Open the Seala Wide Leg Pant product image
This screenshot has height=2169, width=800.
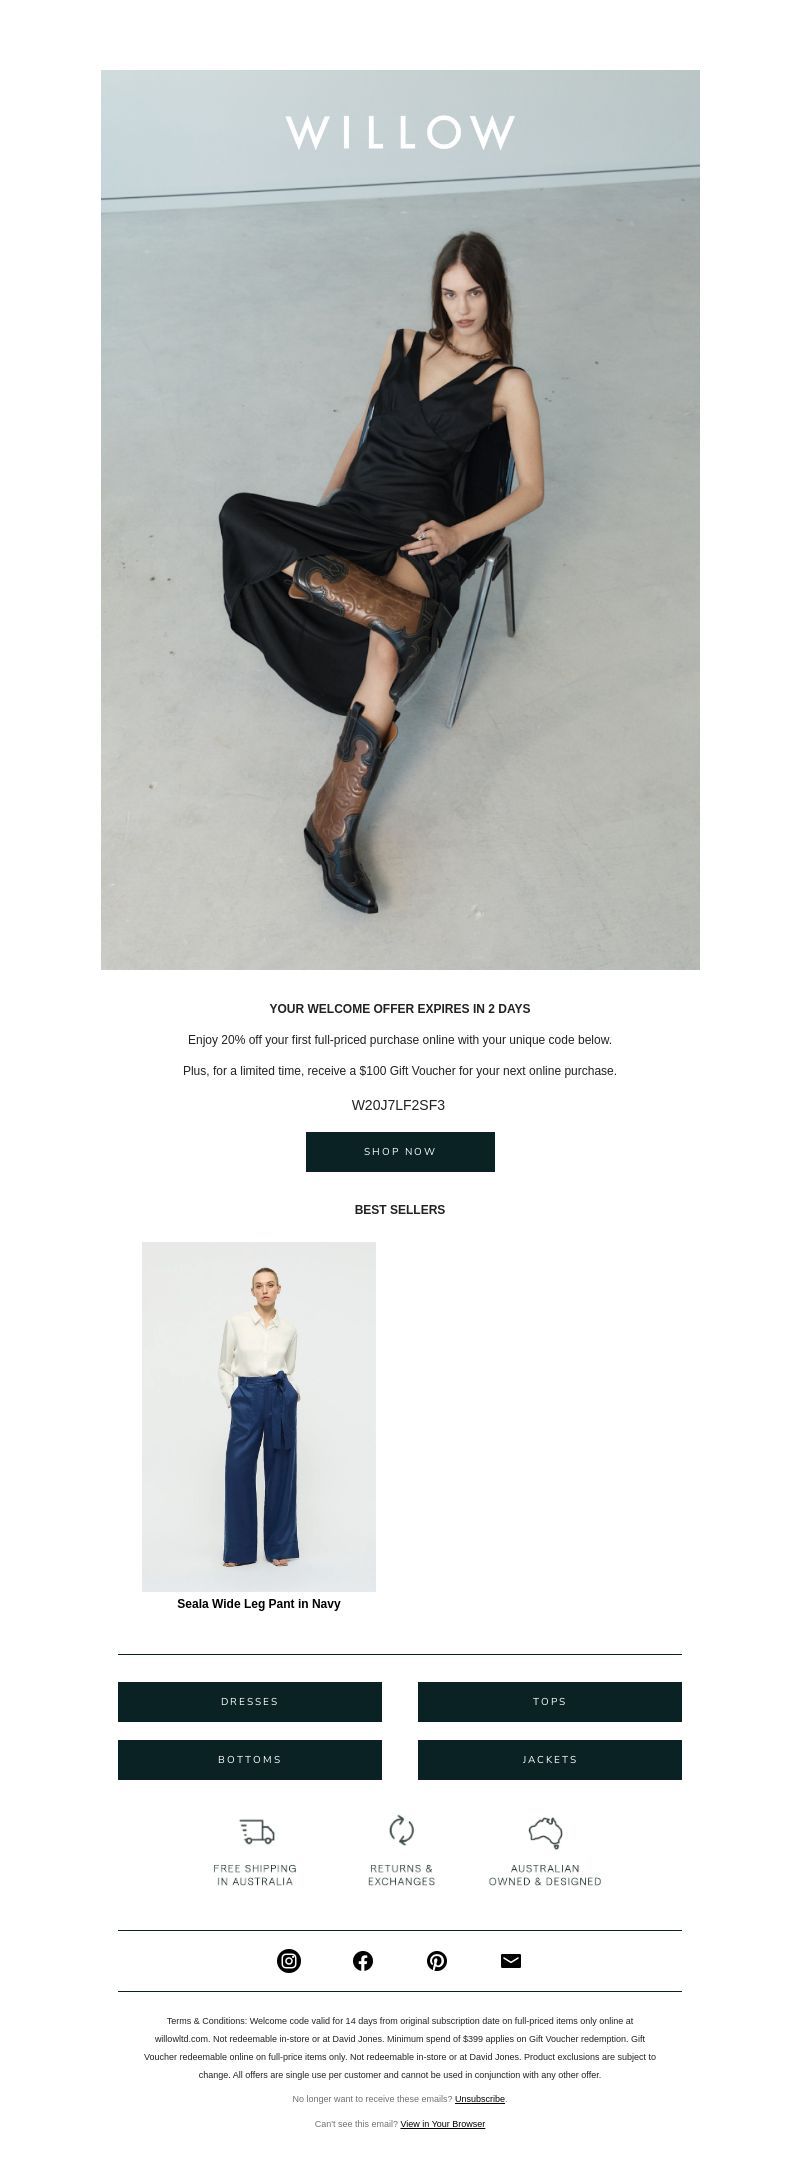pos(259,1416)
